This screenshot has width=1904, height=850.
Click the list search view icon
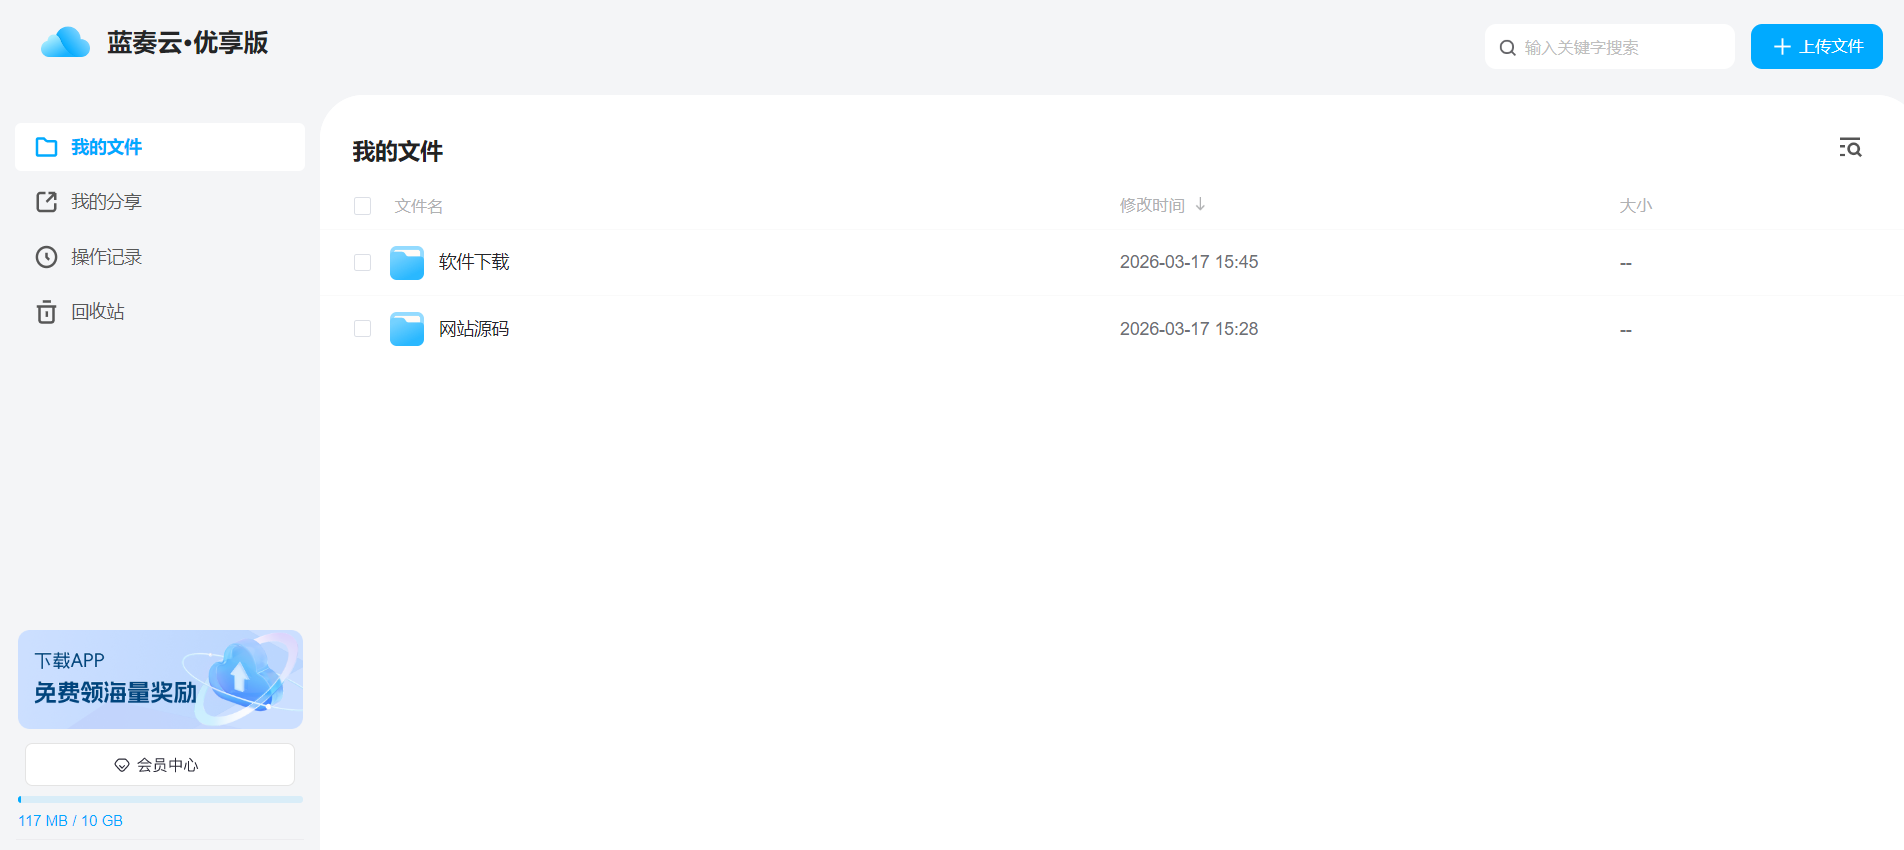pos(1850,148)
